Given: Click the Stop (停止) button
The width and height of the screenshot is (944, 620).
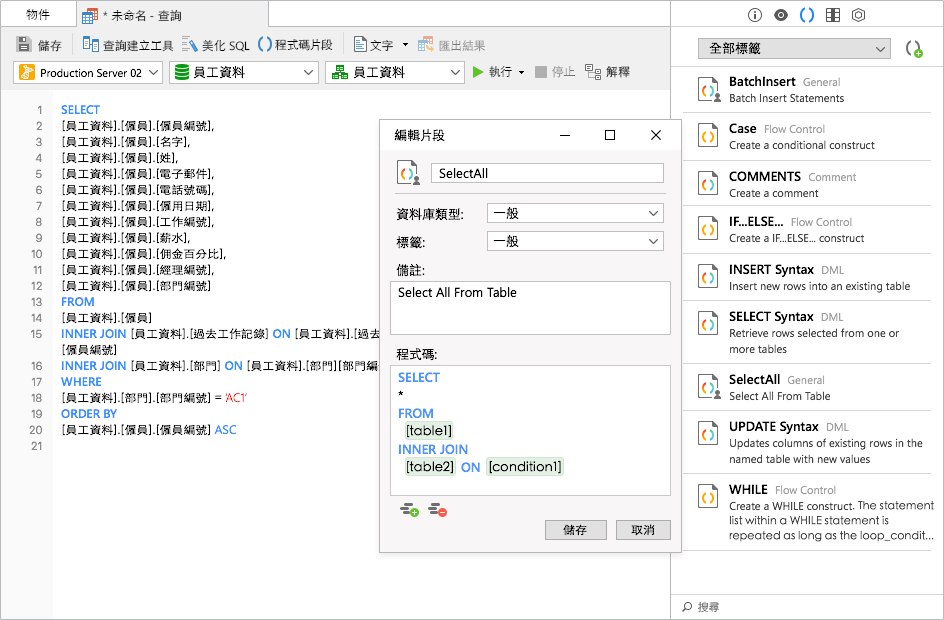Looking at the screenshot, I should (555, 72).
